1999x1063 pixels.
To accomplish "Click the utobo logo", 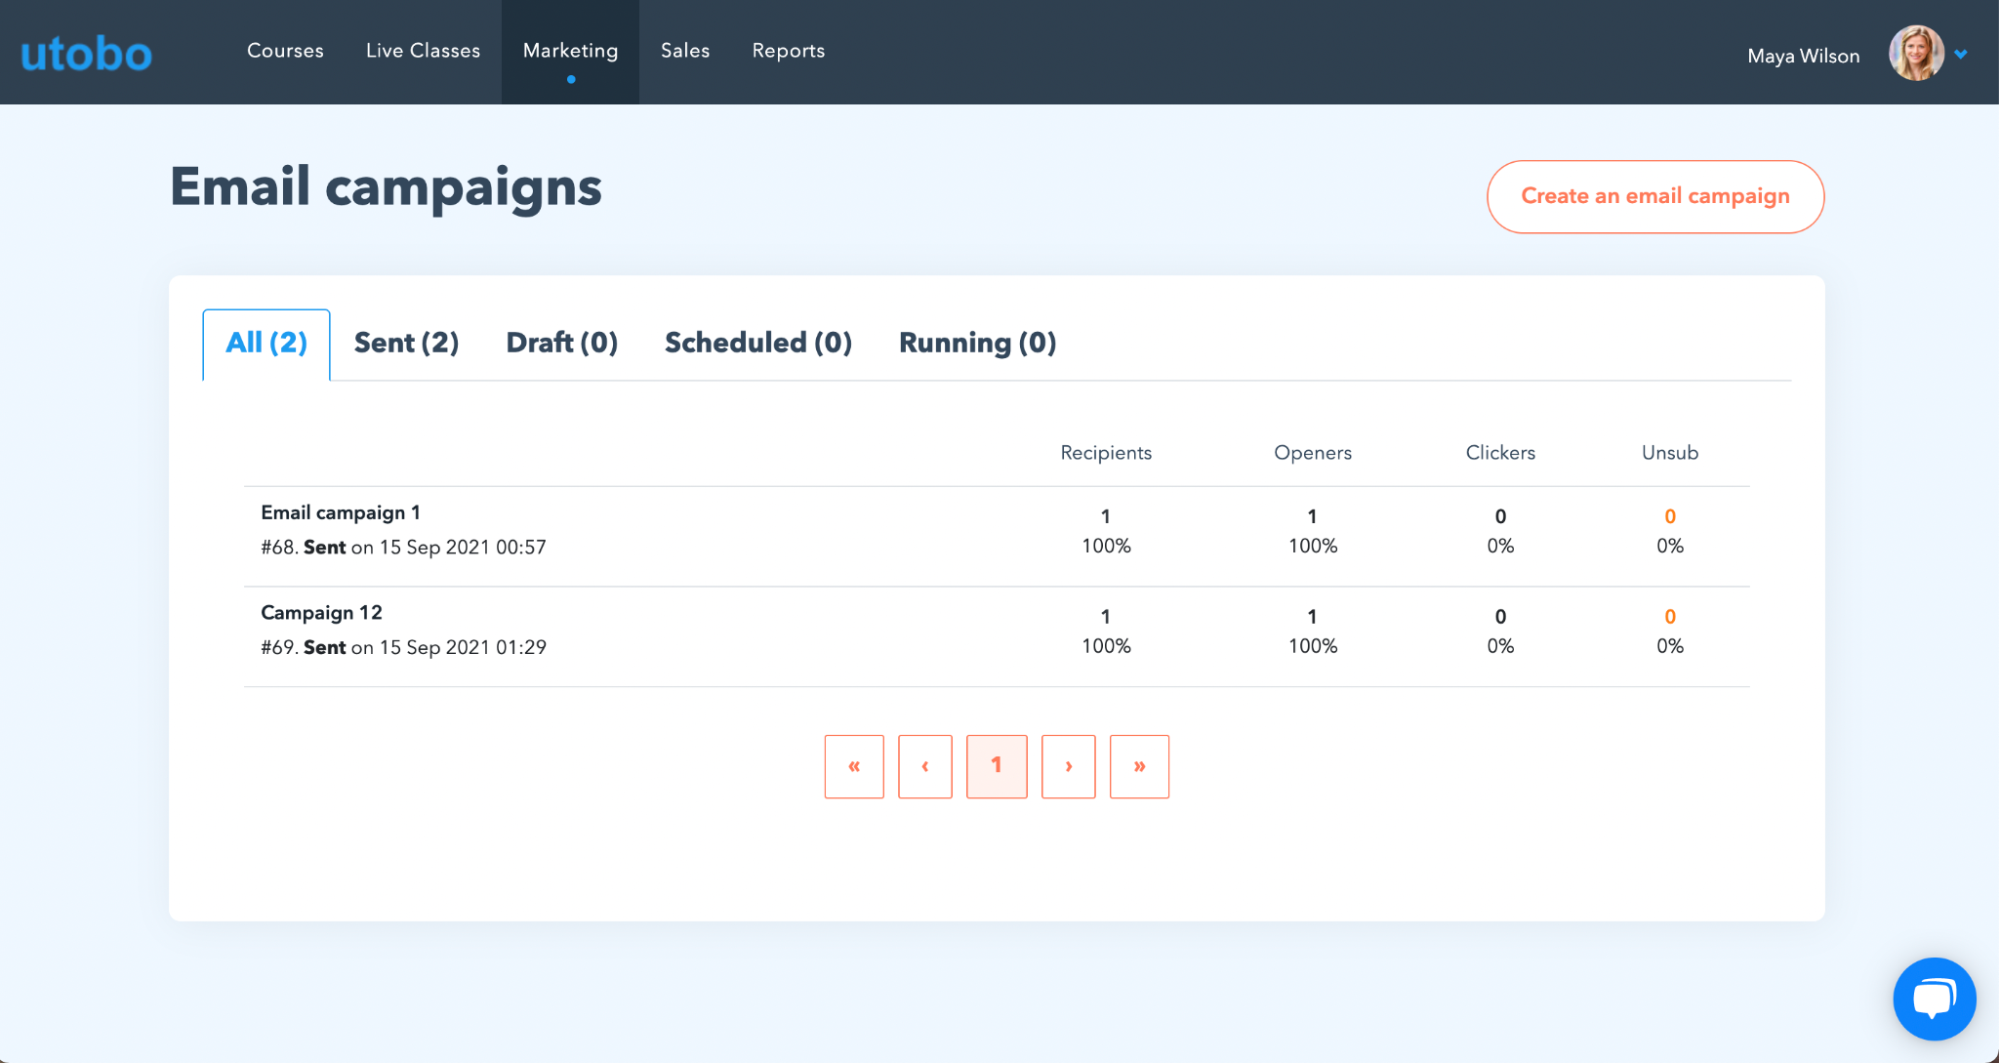I will [86, 53].
